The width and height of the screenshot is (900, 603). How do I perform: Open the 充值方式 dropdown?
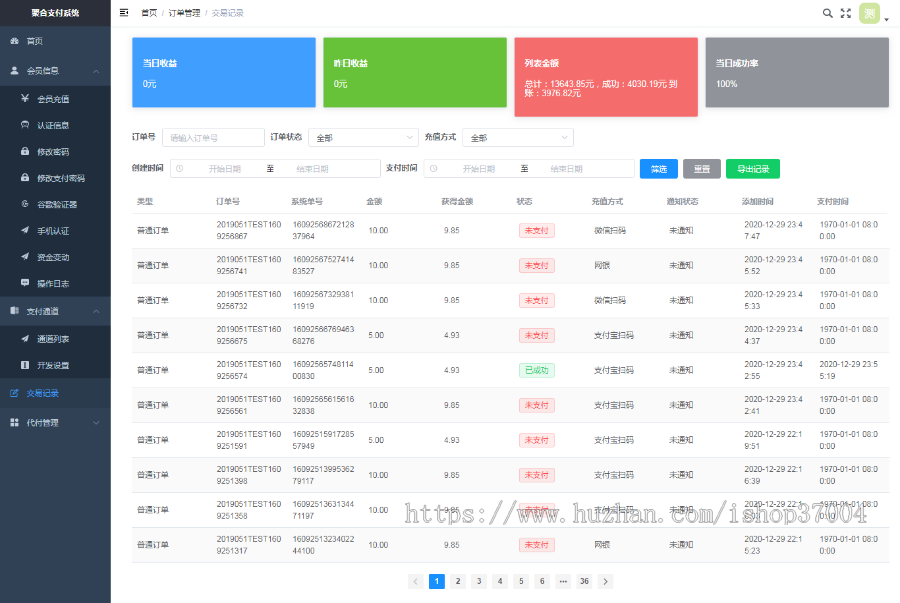(x=518, y=137)
